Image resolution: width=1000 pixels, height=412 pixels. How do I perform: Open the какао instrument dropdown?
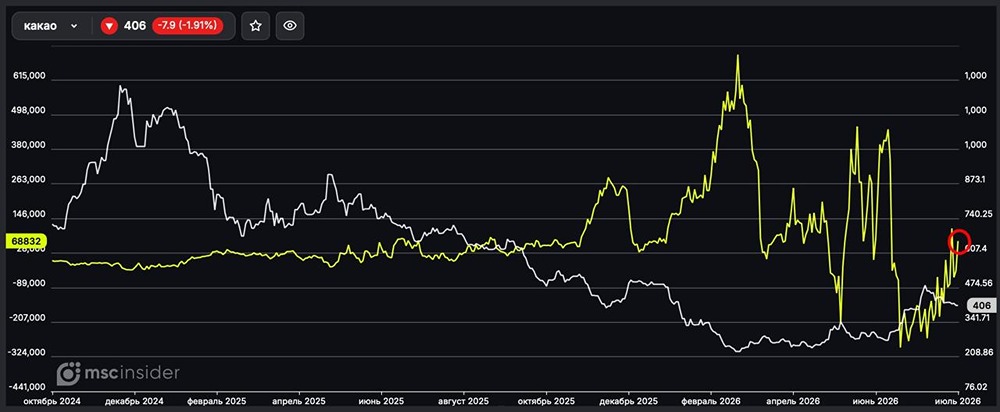point(51,26)
